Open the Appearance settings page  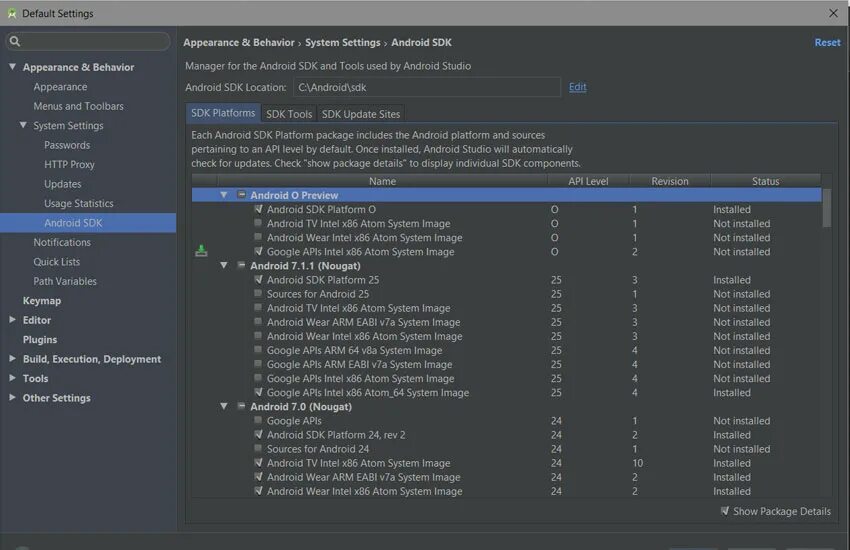pos(60,87)
